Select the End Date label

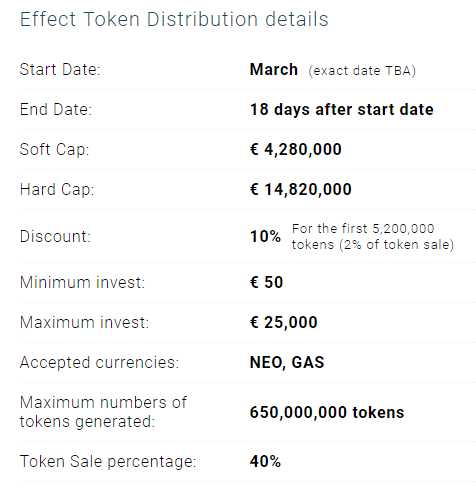coord(56,110)
